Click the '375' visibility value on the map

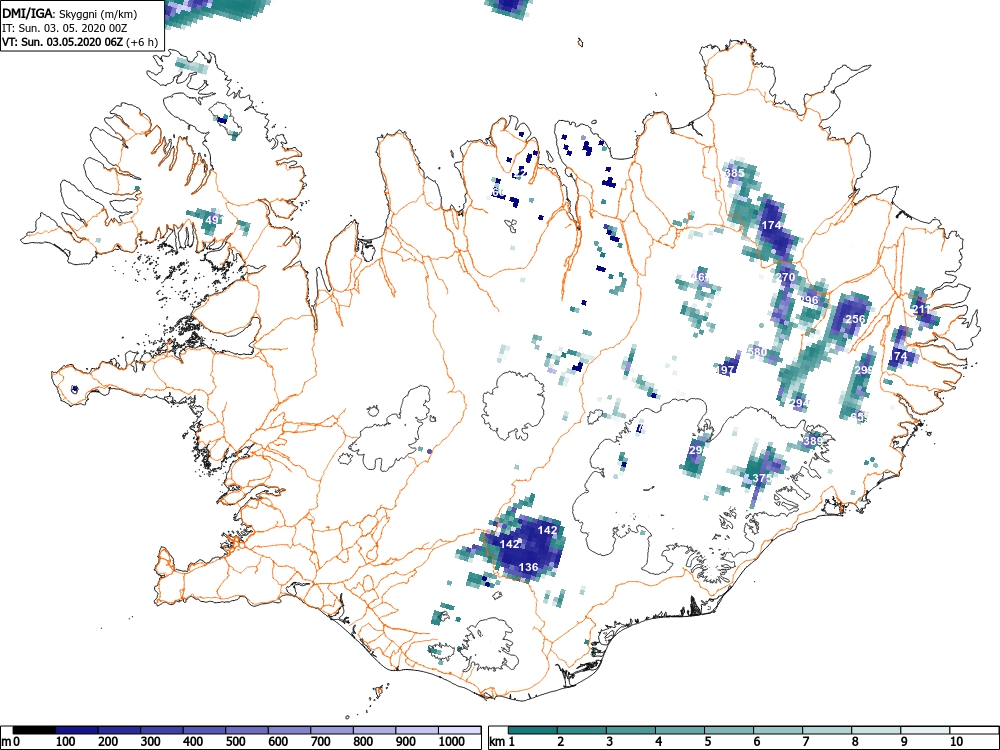pos(762,478)
